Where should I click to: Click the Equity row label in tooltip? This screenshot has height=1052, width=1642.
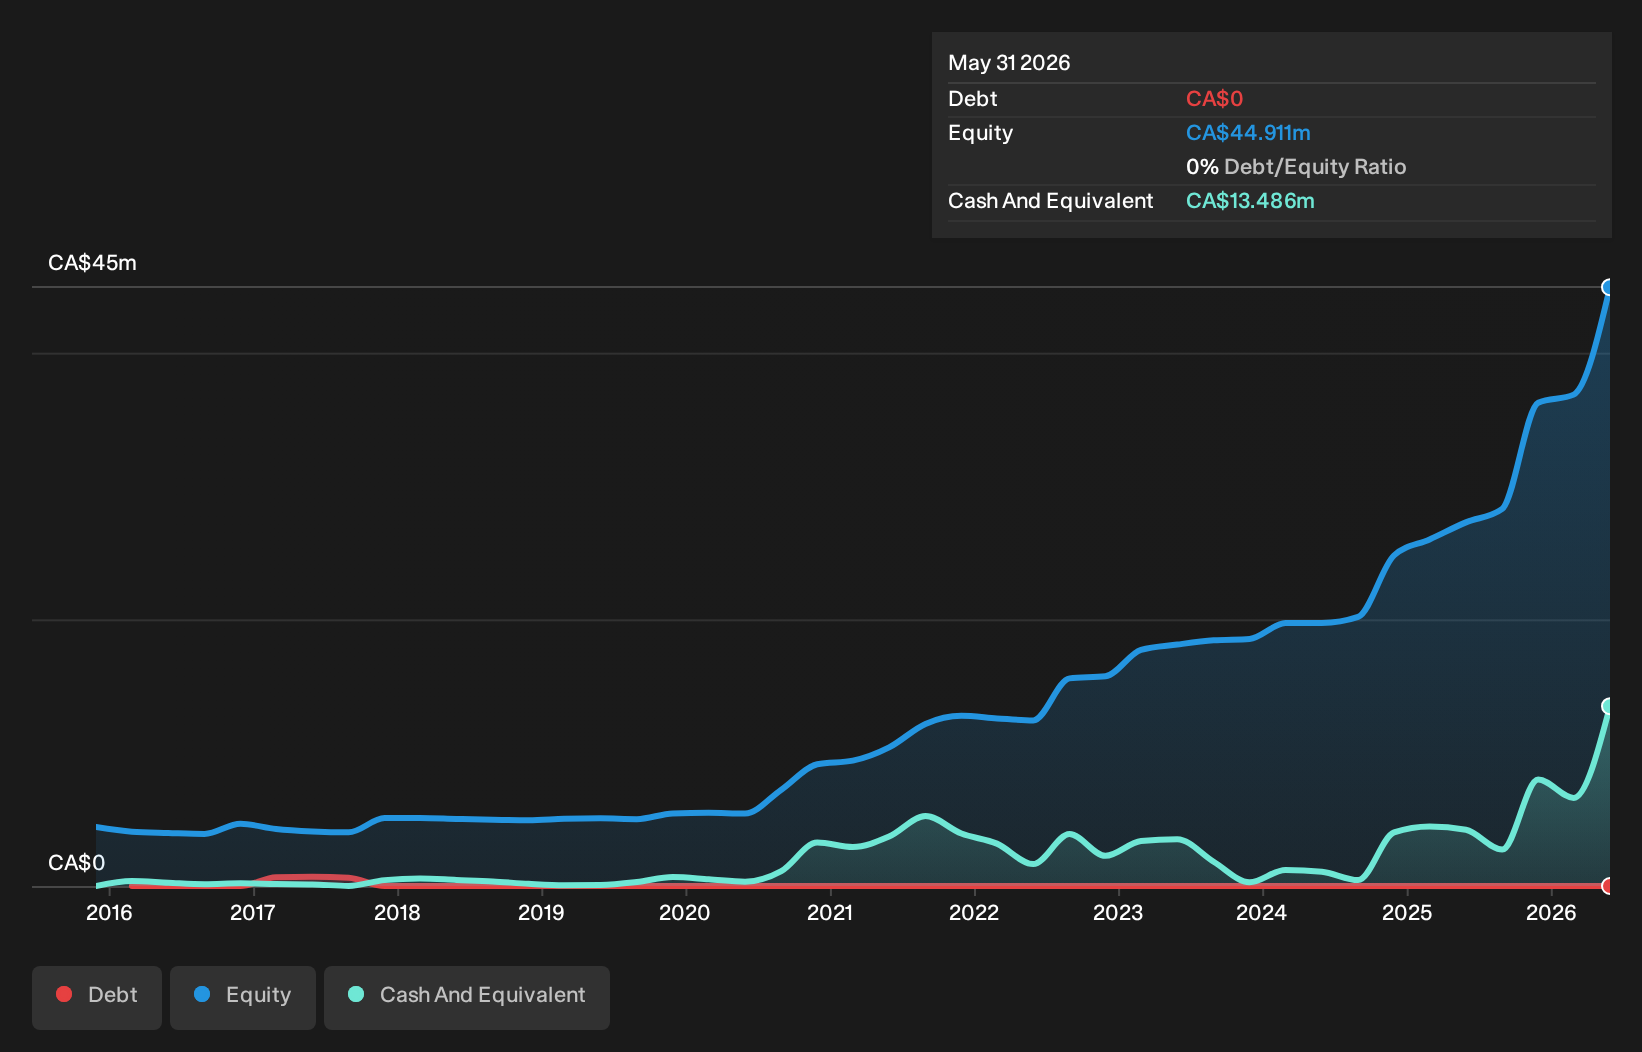[981, 133]
